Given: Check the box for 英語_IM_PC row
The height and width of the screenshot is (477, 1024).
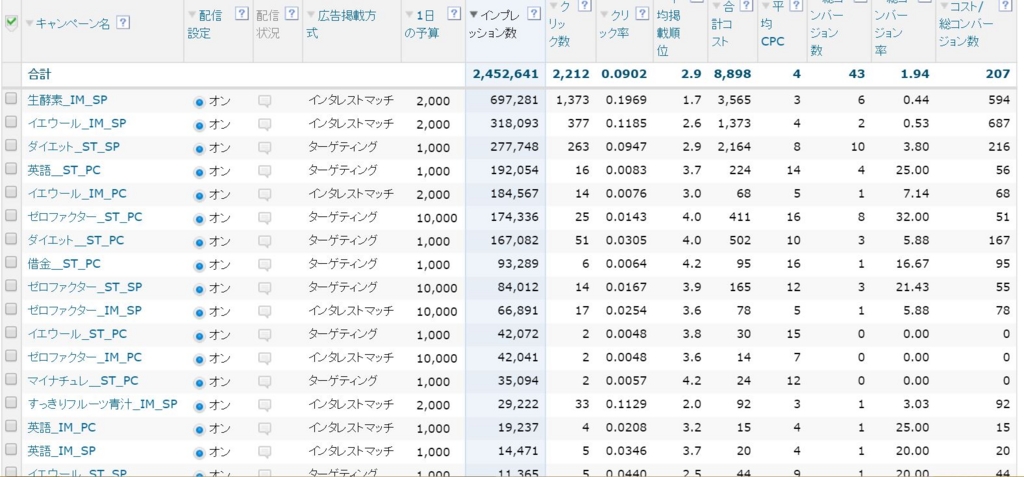Looking at the screenshot, I should tap(11, 426).
